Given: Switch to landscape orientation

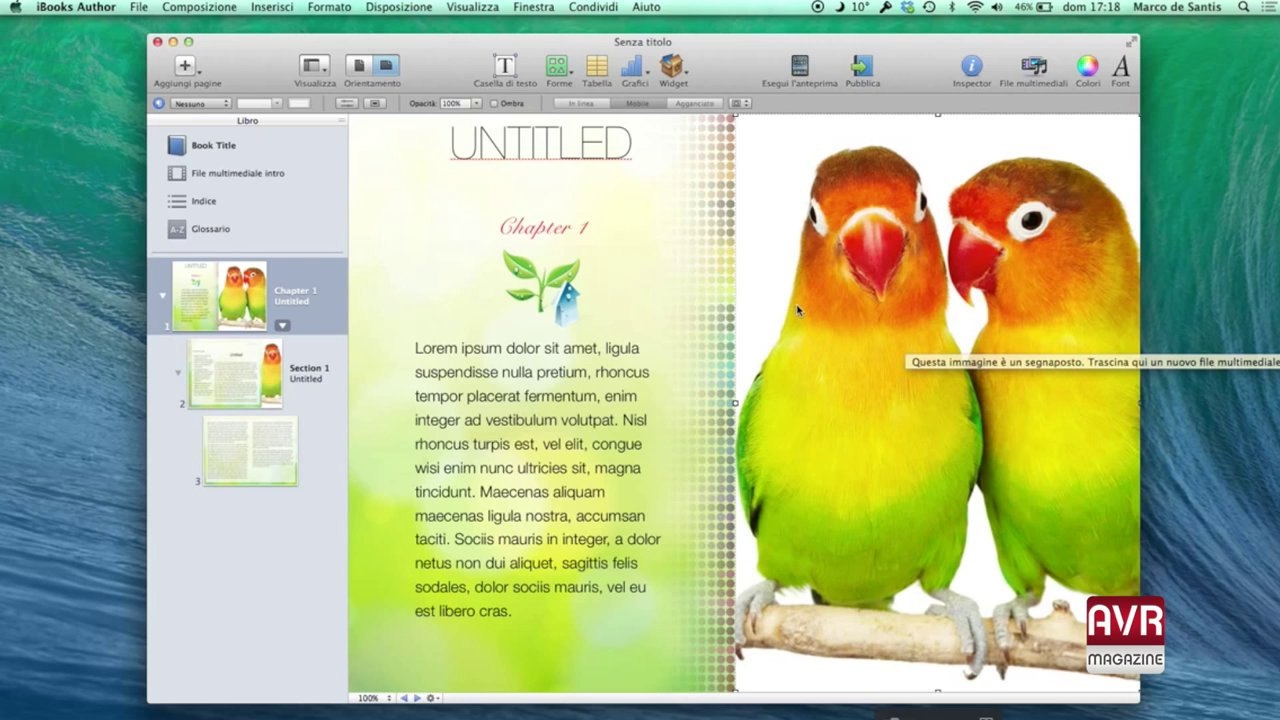Looking at the screenshot, I should tap(386, 66).
